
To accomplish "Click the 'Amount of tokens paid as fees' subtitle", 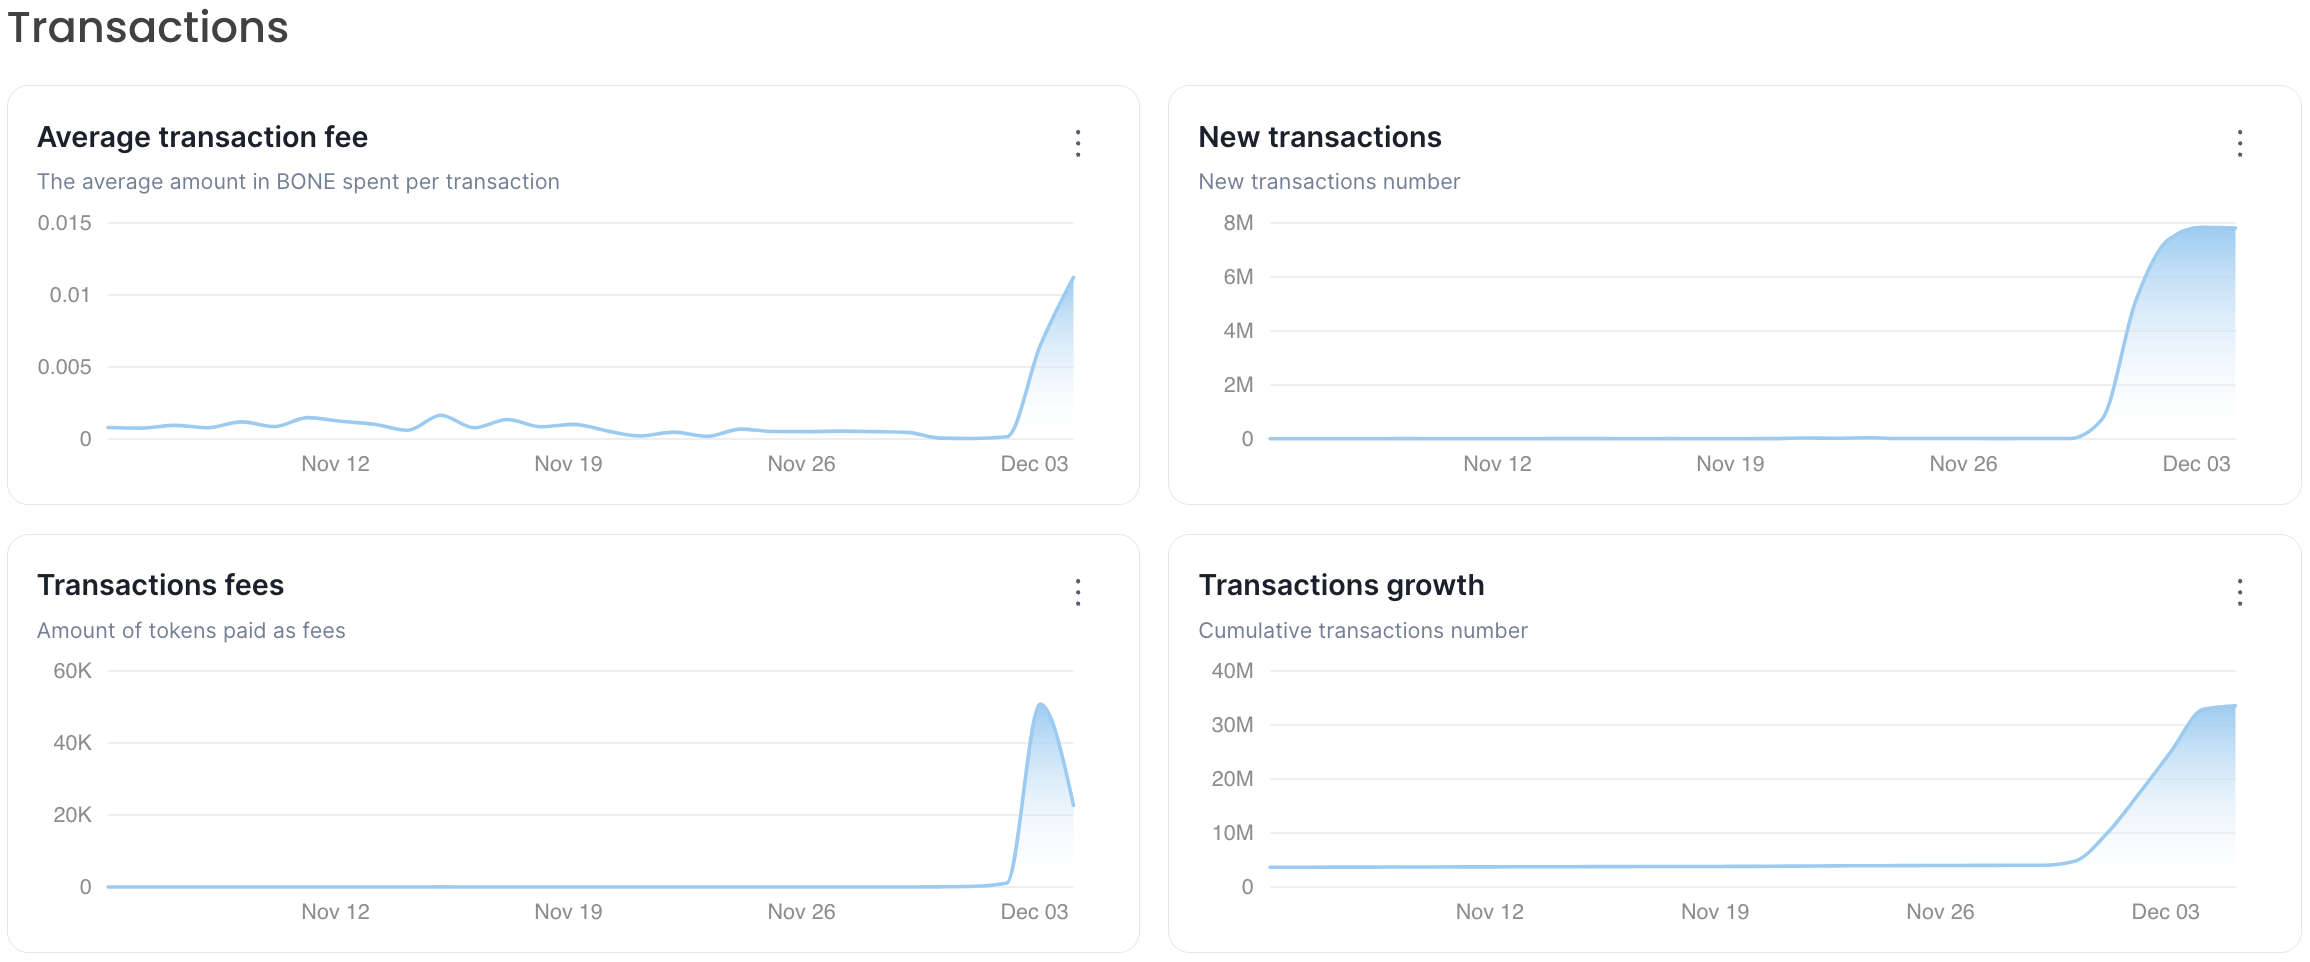I will 191,631.
